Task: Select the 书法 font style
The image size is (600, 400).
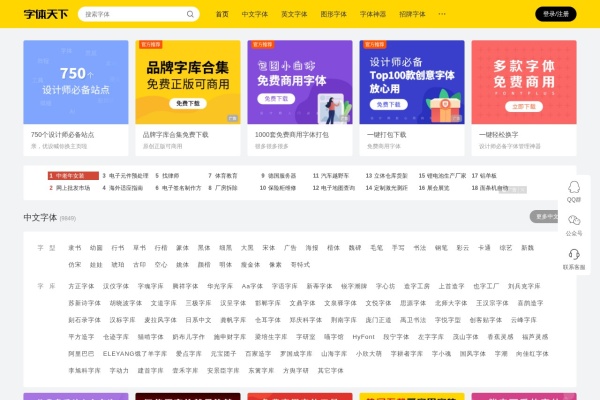Action: click(x=419, y=248)
